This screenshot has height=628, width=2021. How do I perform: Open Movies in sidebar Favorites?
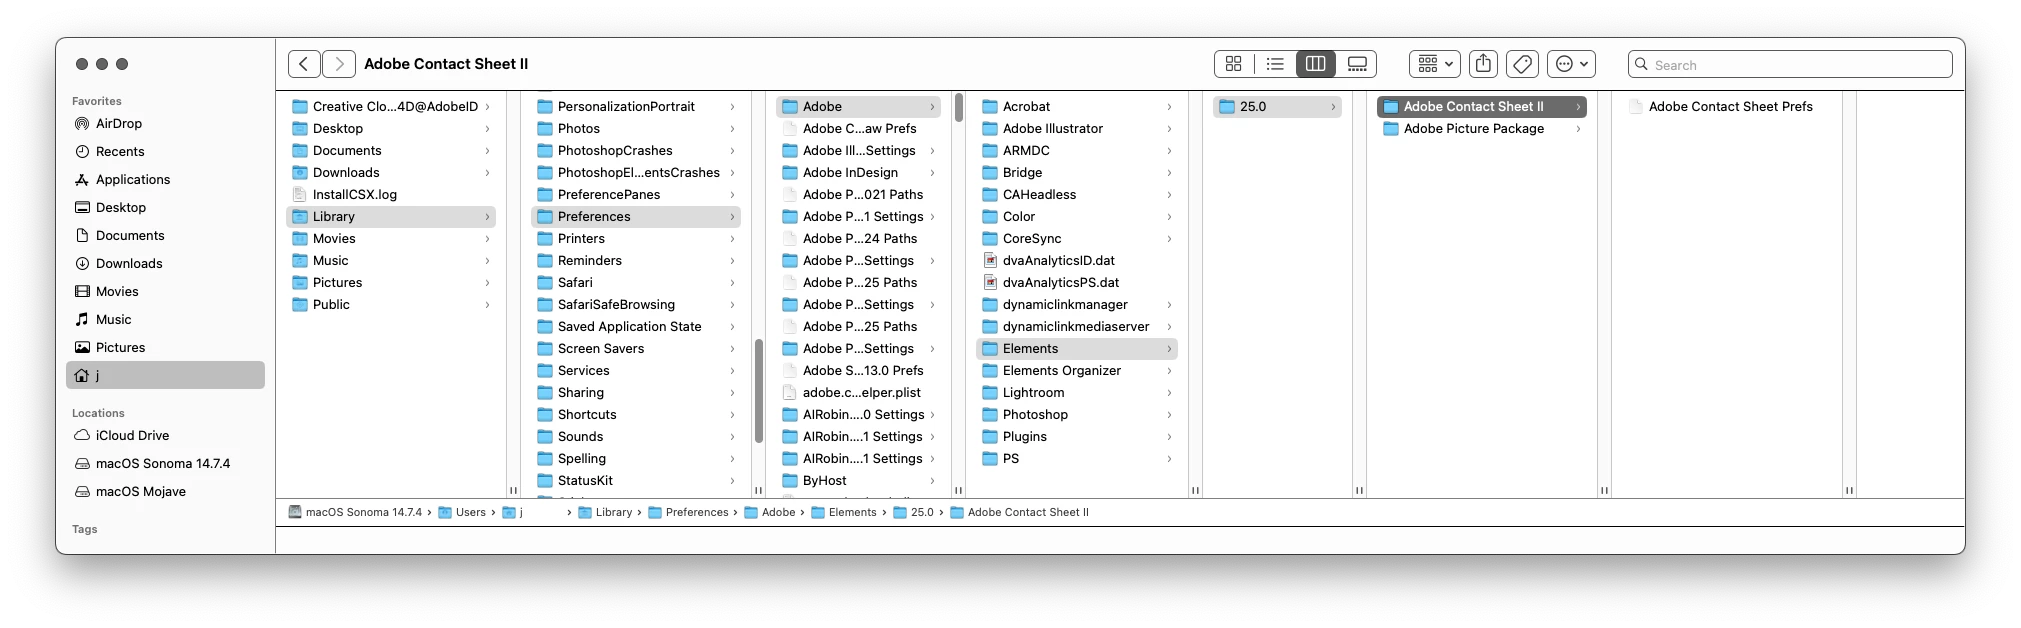pos(165,292)
